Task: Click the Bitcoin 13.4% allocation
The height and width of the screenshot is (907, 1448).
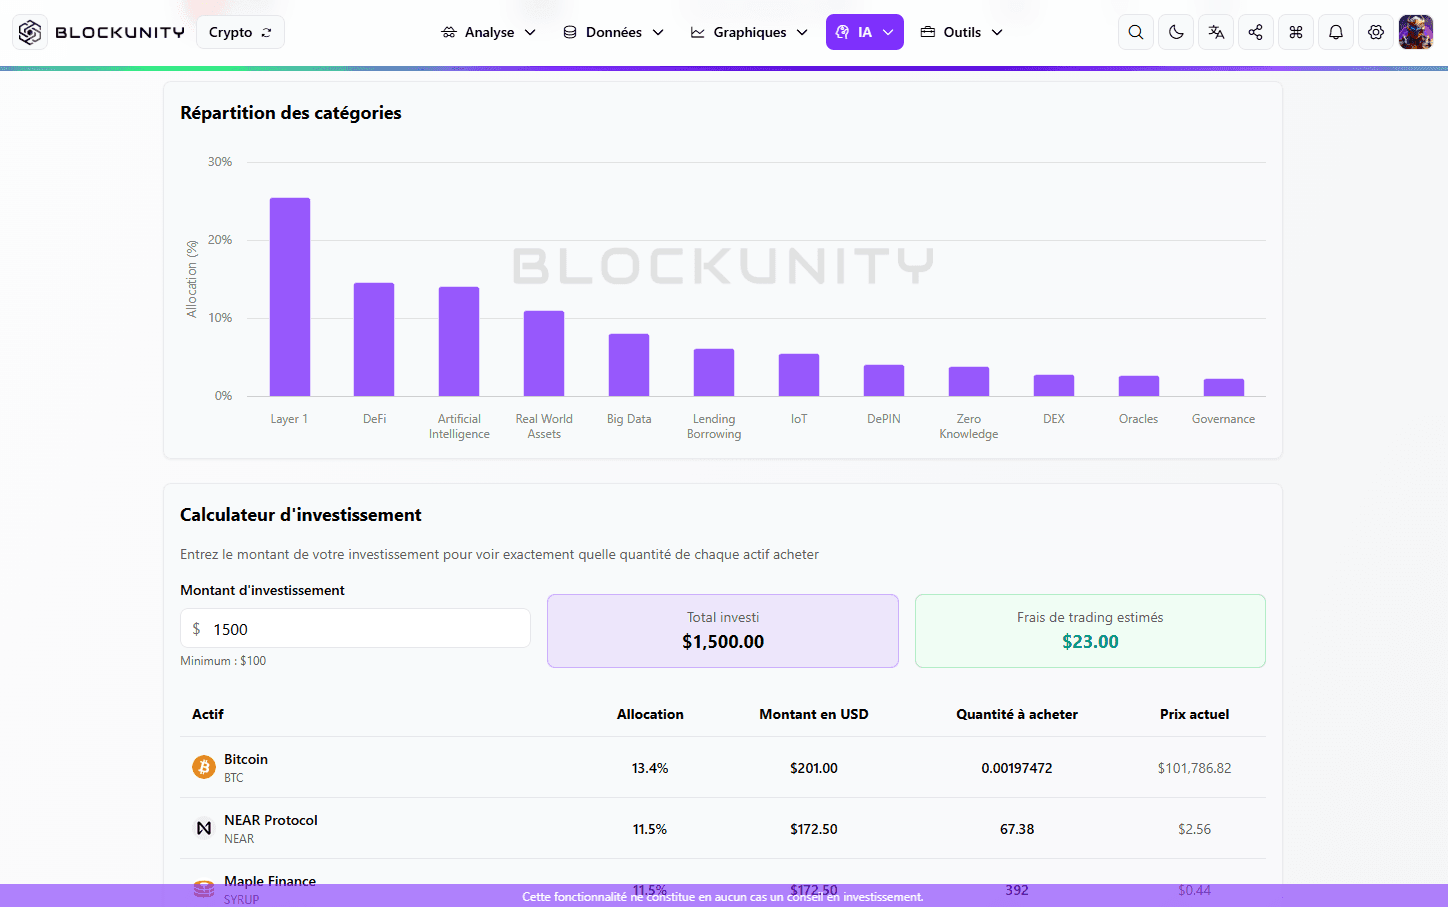Action: click(x=650, y=768)
